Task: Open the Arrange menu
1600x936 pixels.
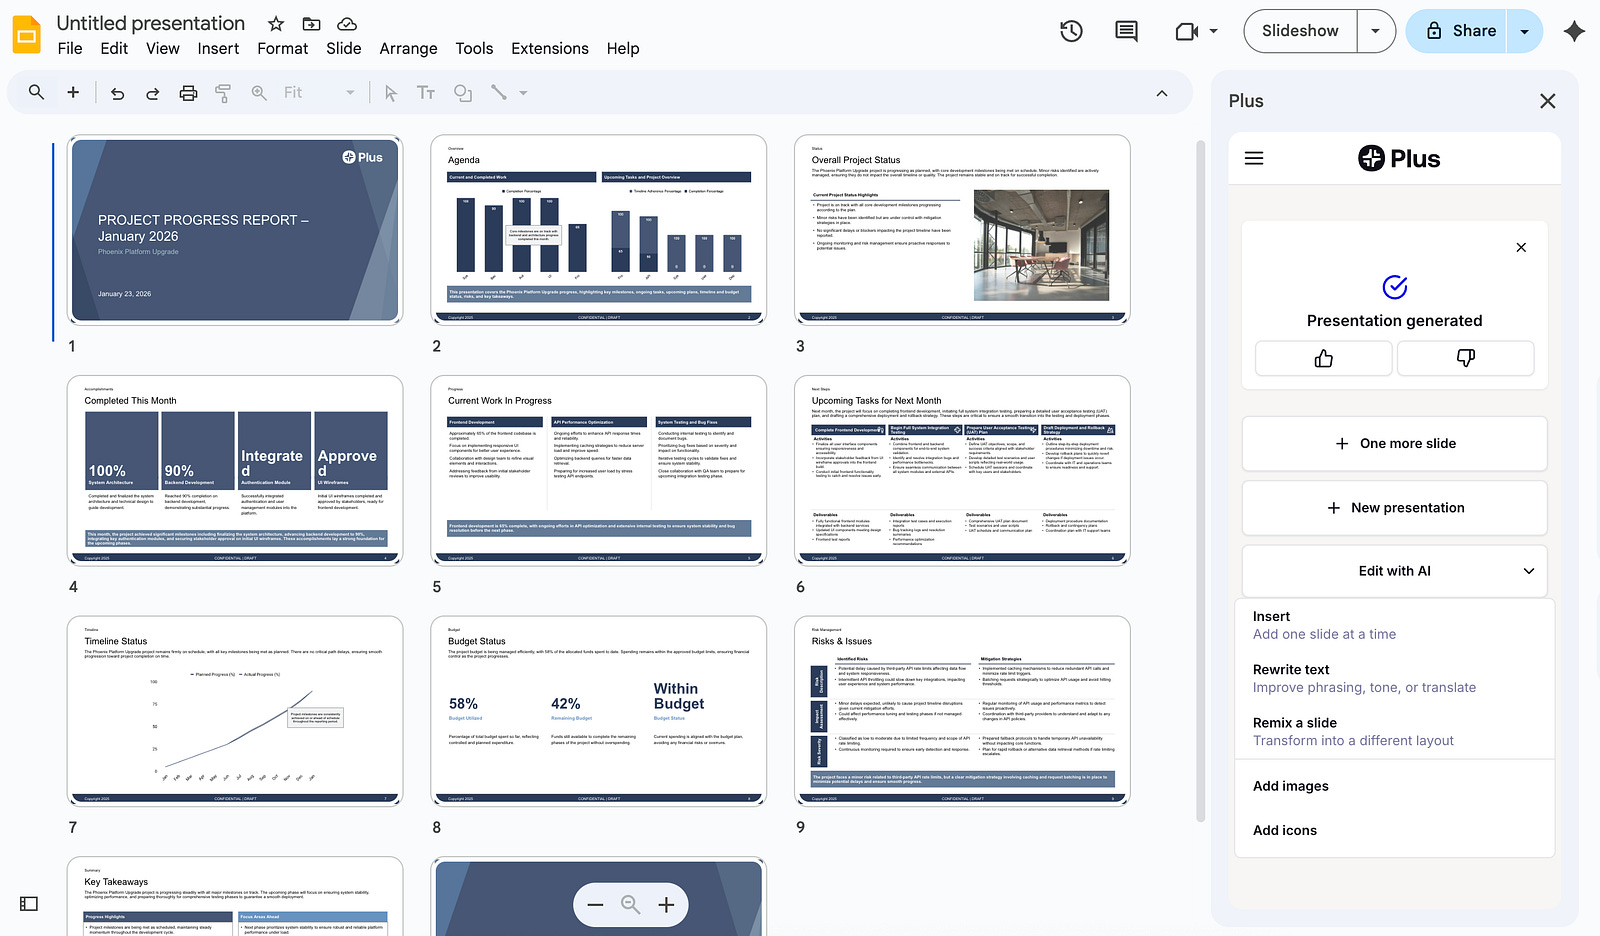Action: (408, 48)
